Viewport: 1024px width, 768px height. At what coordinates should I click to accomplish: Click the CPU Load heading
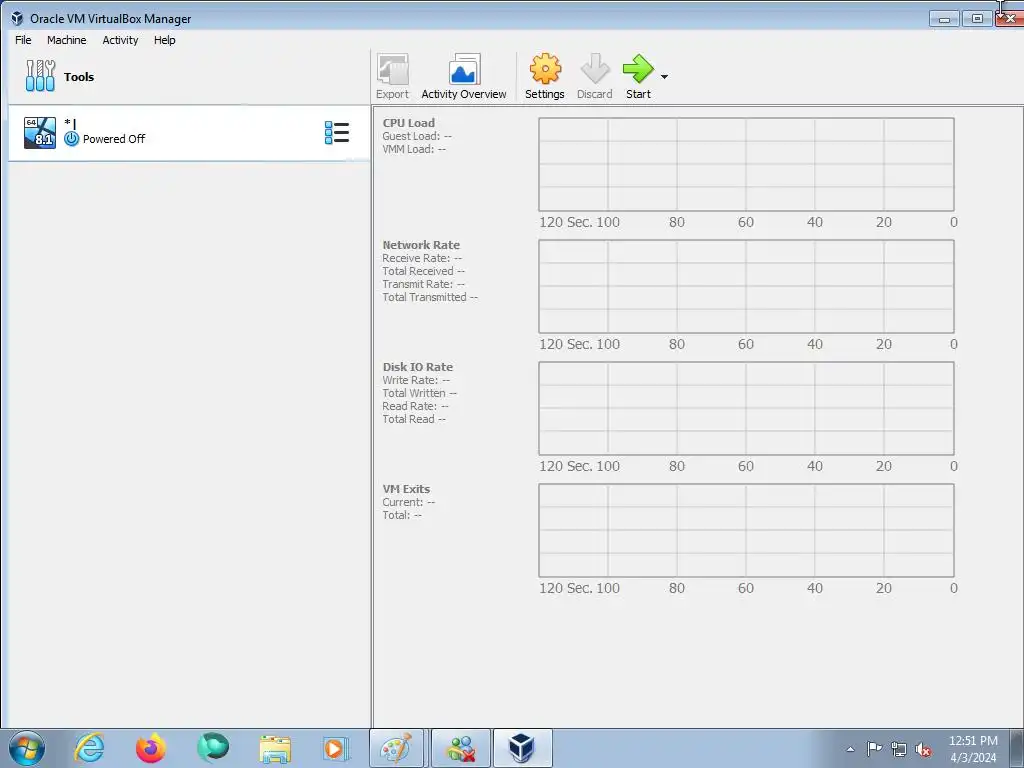pyautogui.click(x=409, y=123)
